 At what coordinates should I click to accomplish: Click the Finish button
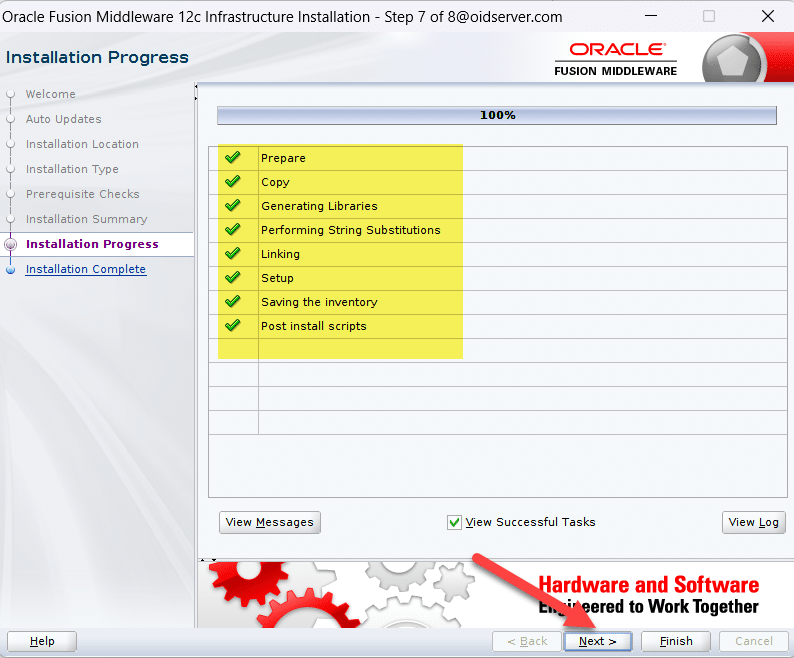tap(676, 641)
